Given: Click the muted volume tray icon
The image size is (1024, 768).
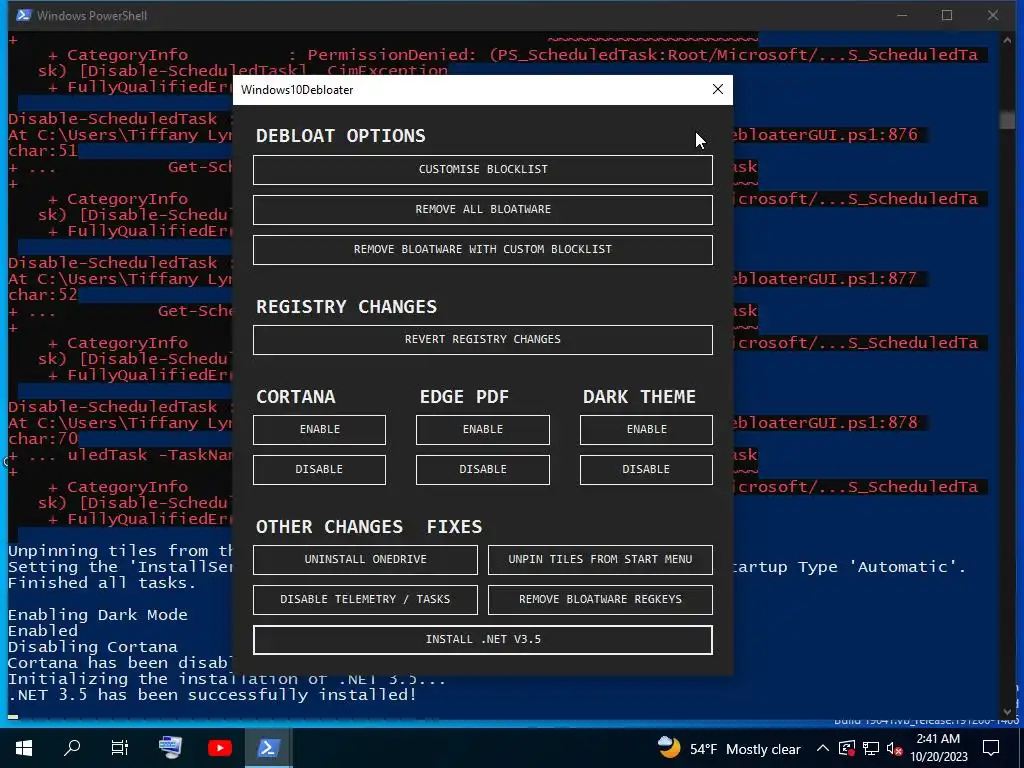Looking at the screenshot, I should coord(894,749).
